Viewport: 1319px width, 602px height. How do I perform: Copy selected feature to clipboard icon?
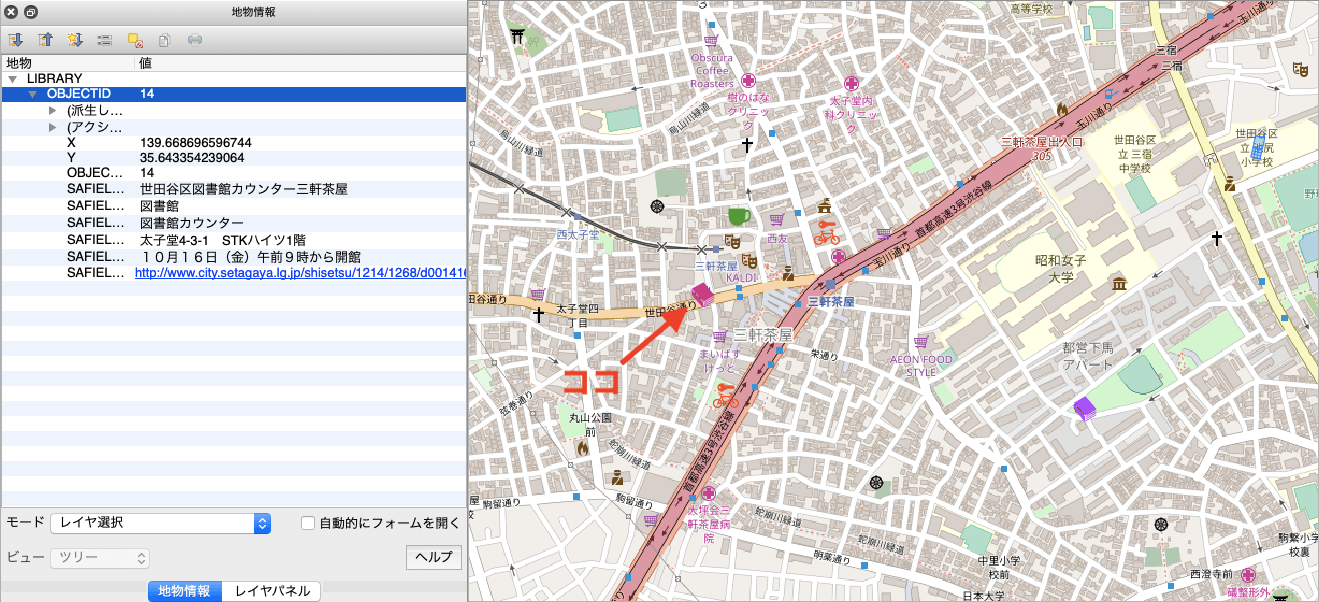point(165,40)
